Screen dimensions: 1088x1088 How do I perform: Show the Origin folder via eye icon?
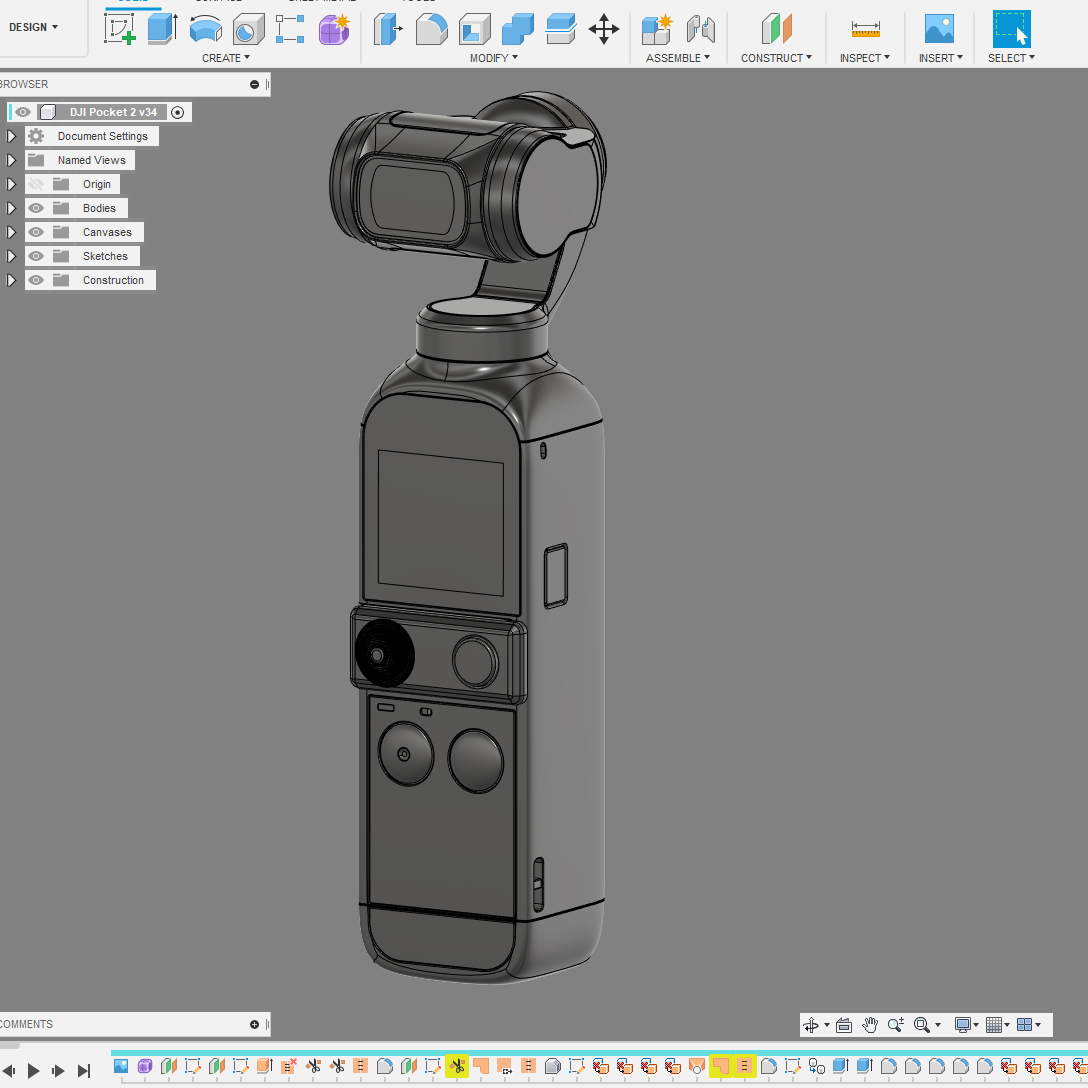36,184
